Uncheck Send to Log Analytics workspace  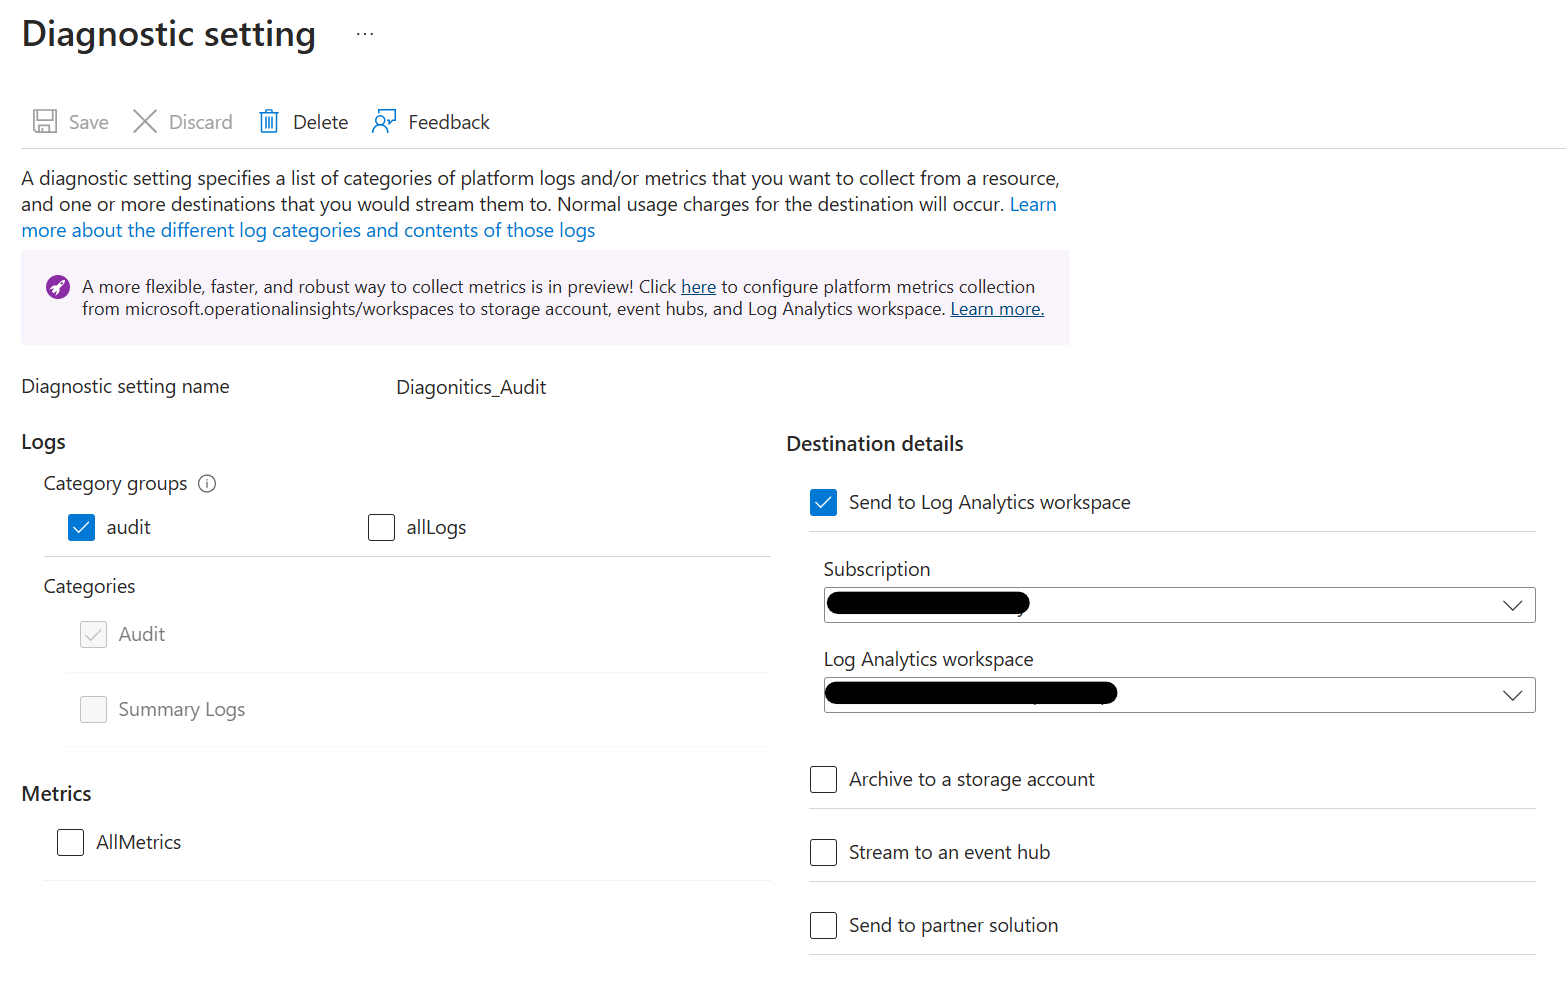(x=823, y=502)
